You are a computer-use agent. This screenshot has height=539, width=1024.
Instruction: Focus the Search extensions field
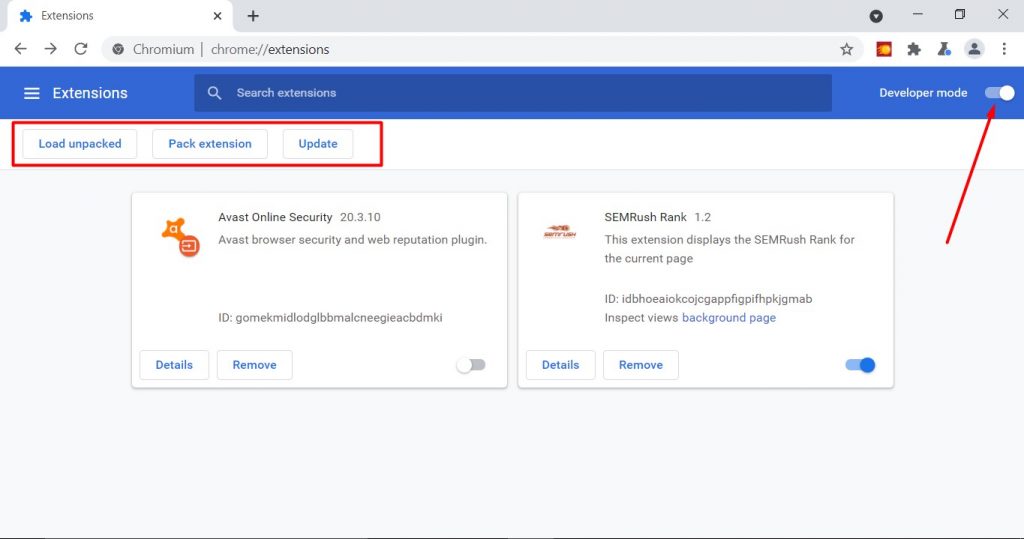click(x=513, y=93)
